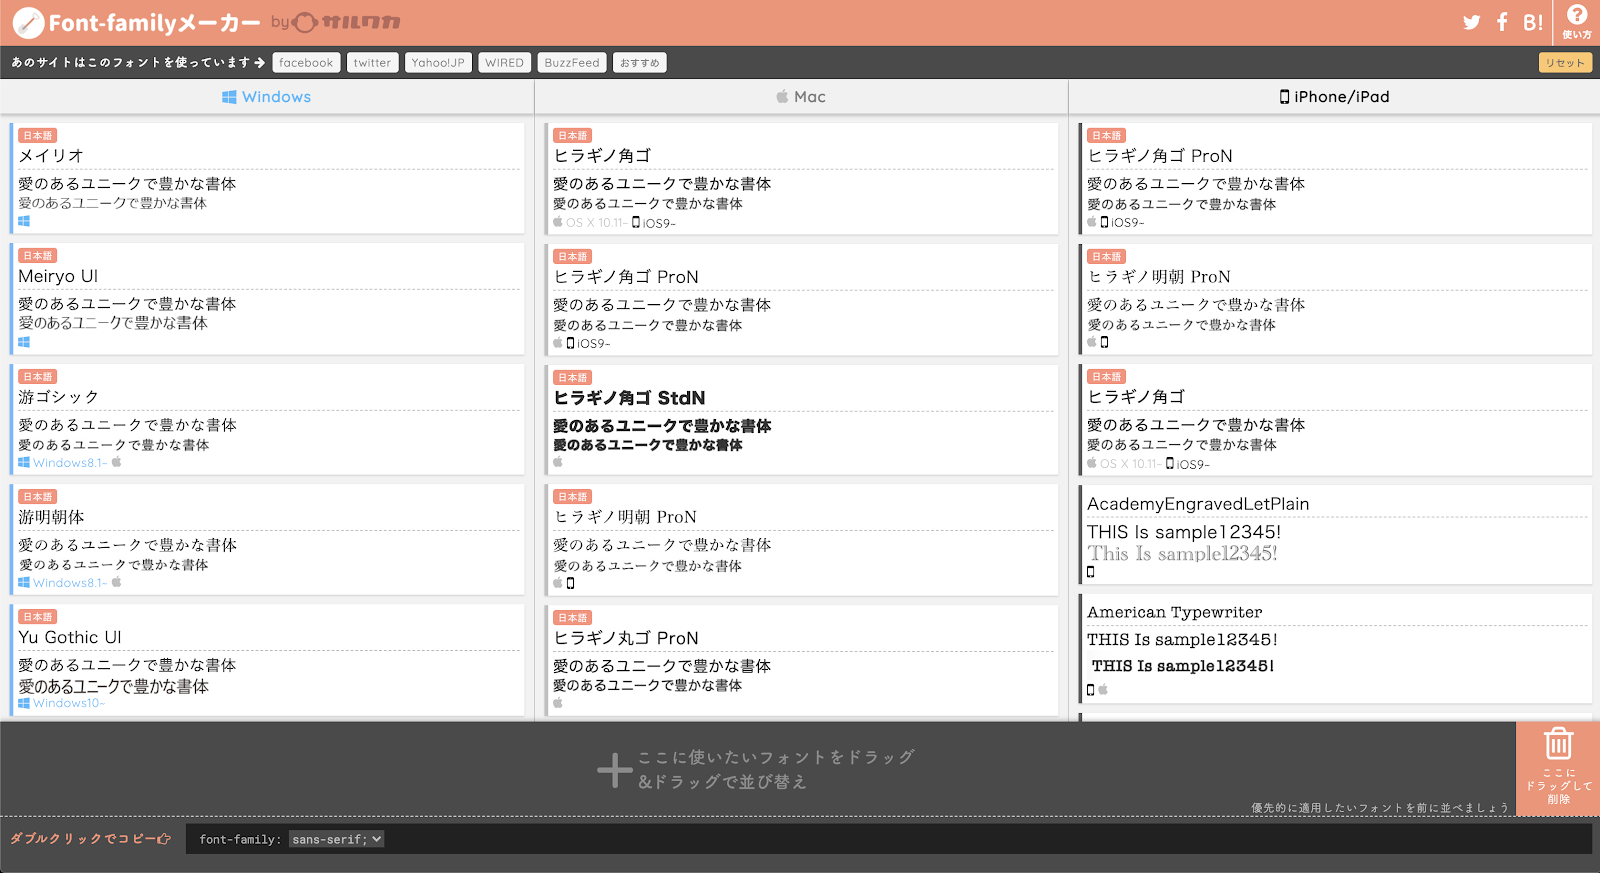Select the メイリオ font card
Viewport: 1600px width, 873px height.
[x=268, y=177]
